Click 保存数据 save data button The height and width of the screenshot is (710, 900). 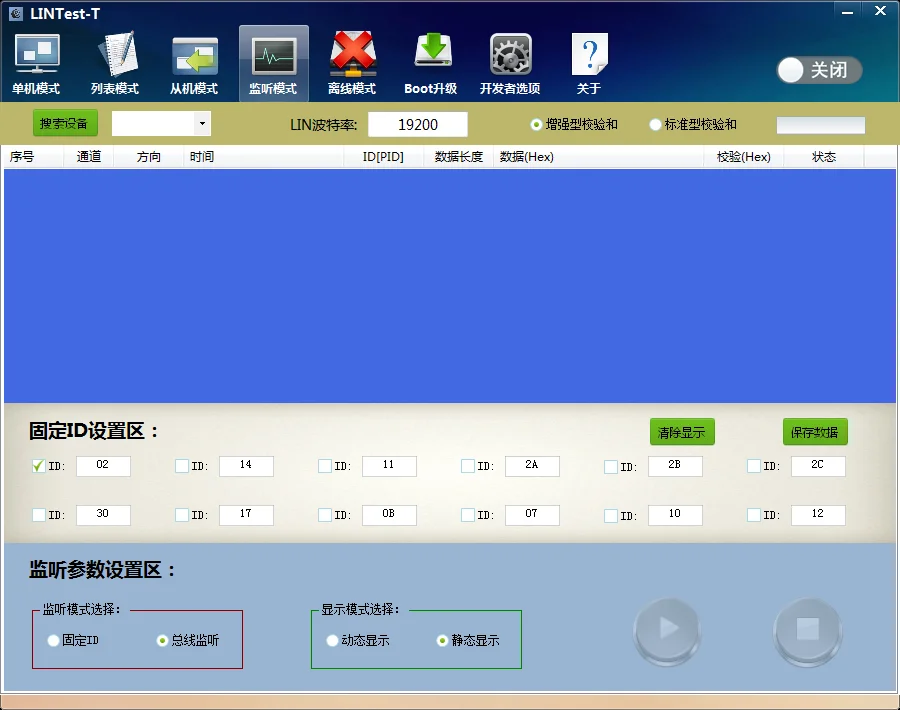(815, 432)
